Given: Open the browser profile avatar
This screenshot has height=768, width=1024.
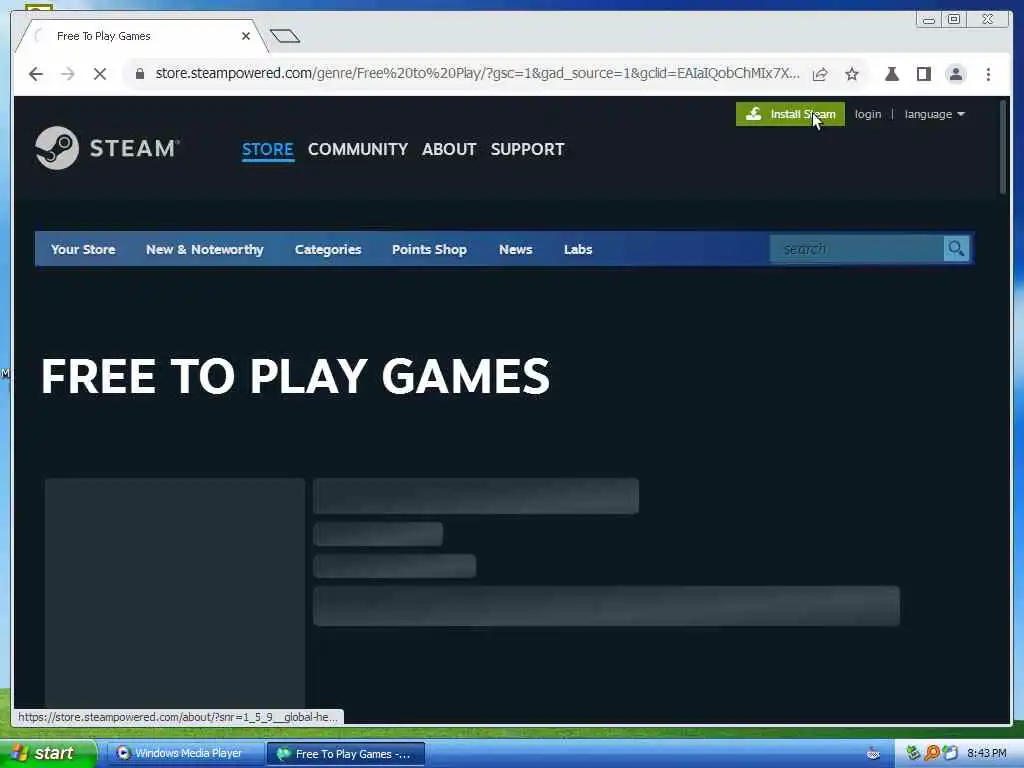Looking at the screenshot, I should (x=955, y=74).
